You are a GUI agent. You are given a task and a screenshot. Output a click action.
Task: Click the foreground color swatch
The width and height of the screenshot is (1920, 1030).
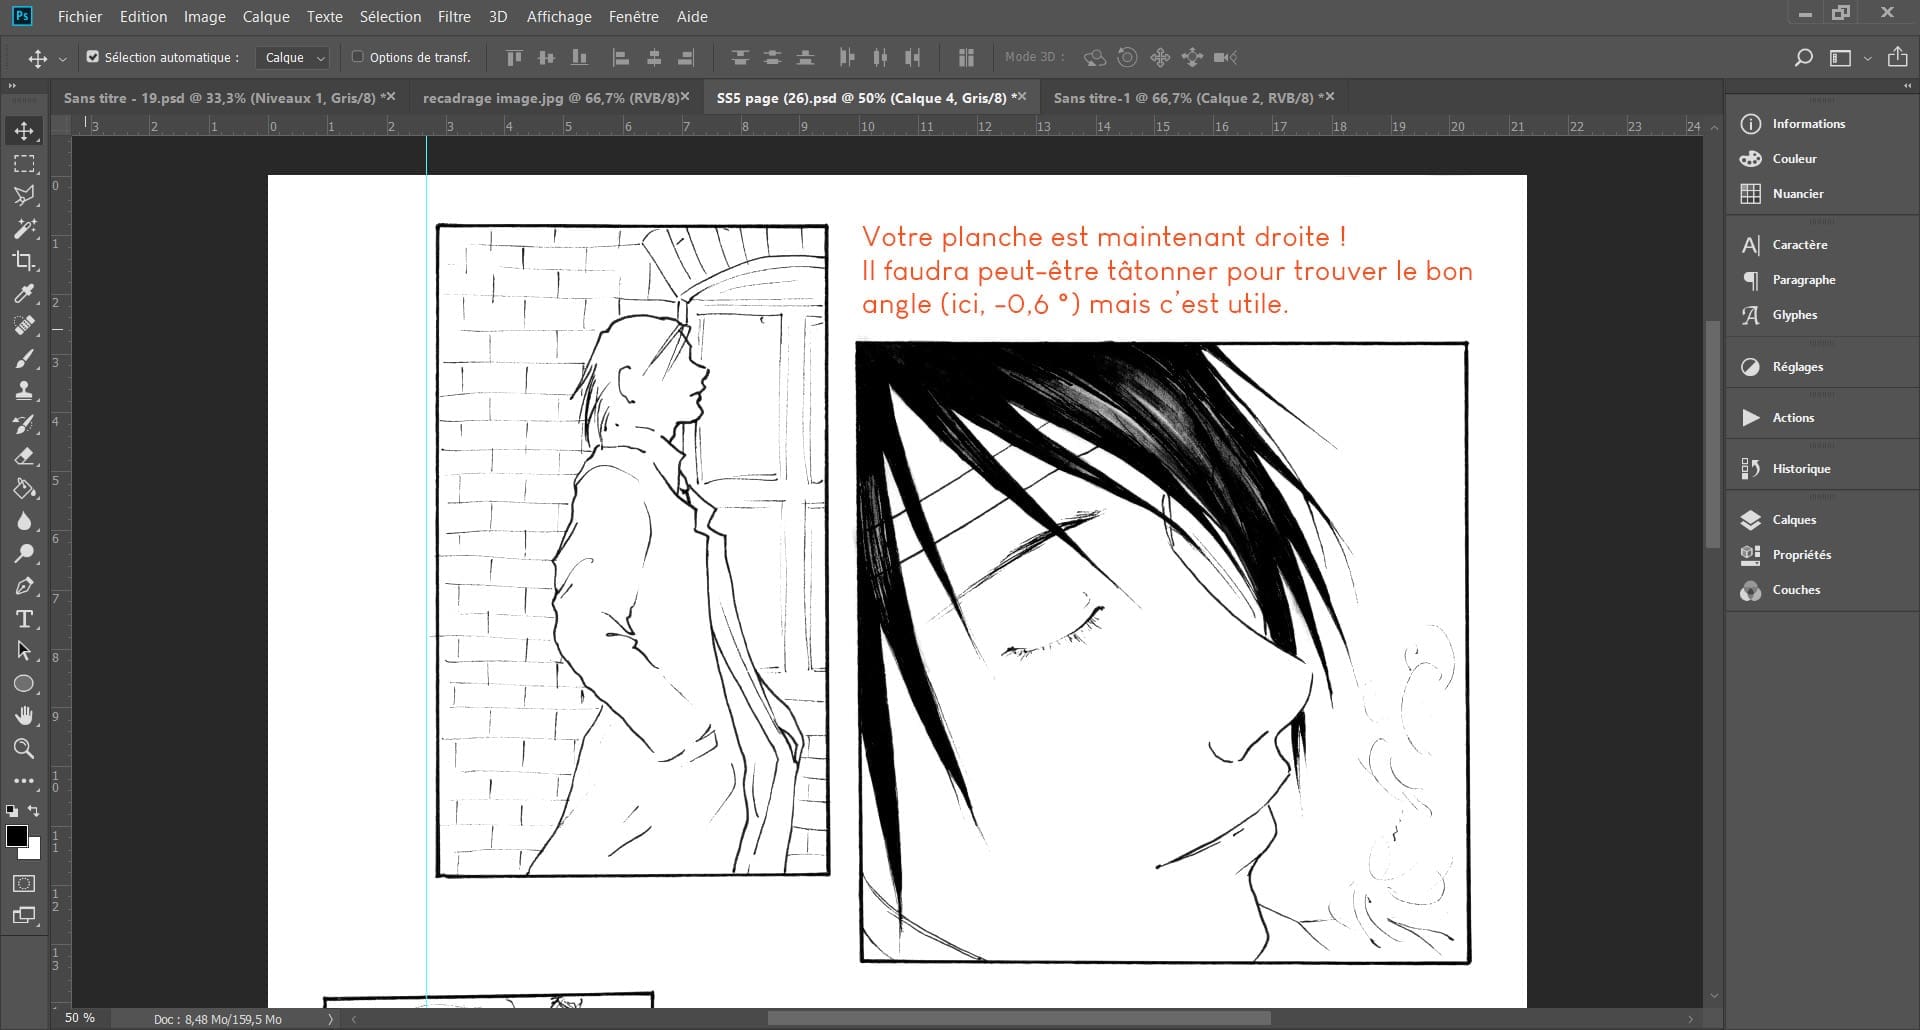(16, 836)
